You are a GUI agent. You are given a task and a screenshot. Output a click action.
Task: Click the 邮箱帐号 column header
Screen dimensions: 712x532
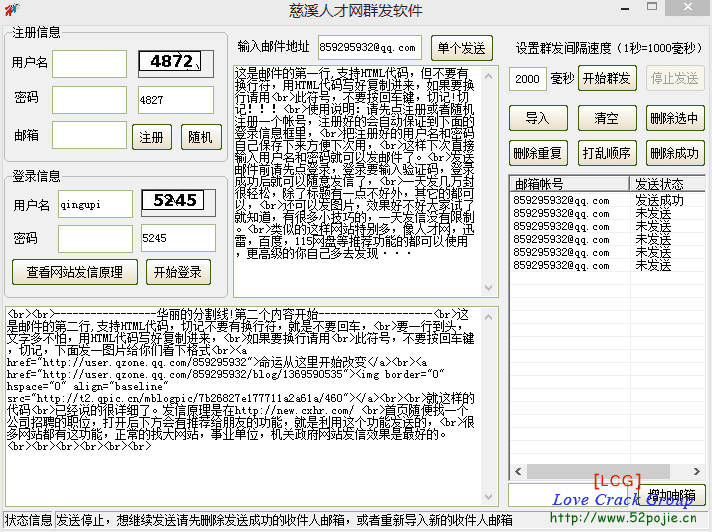[569, 185]
